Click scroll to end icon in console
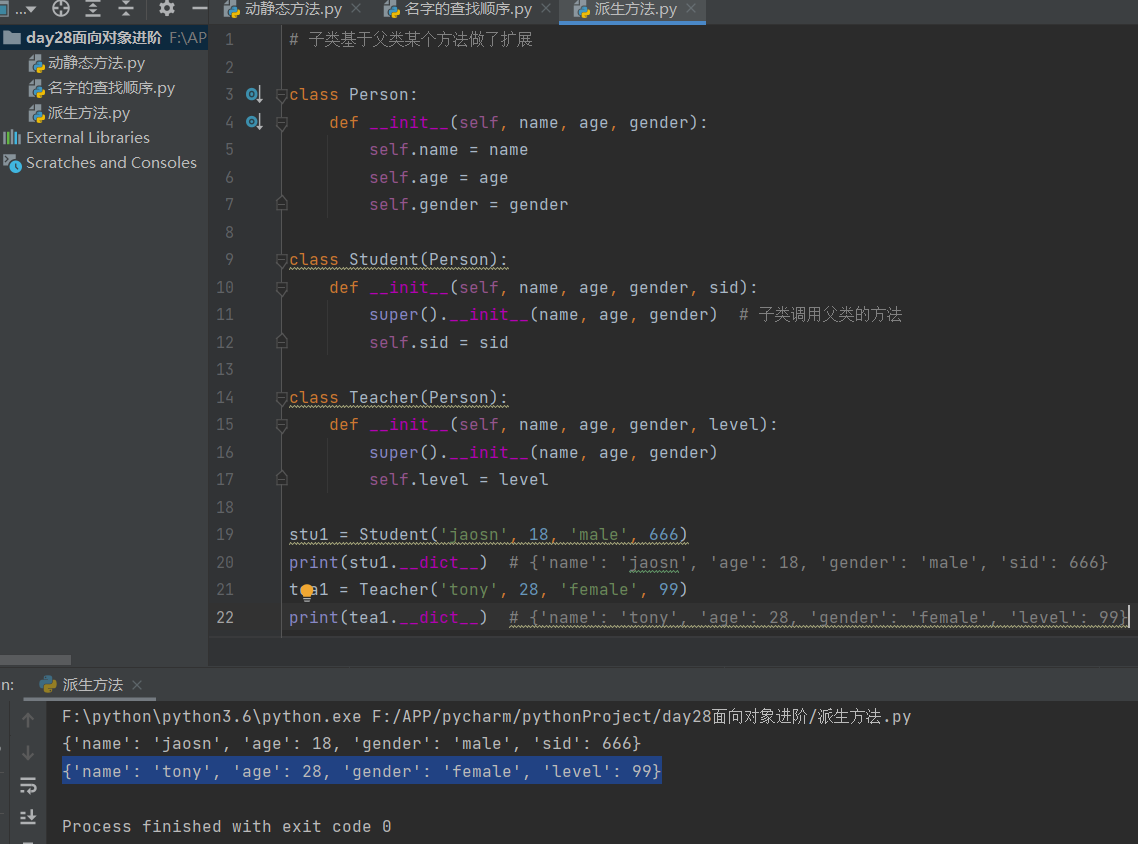 pos(28,818)
